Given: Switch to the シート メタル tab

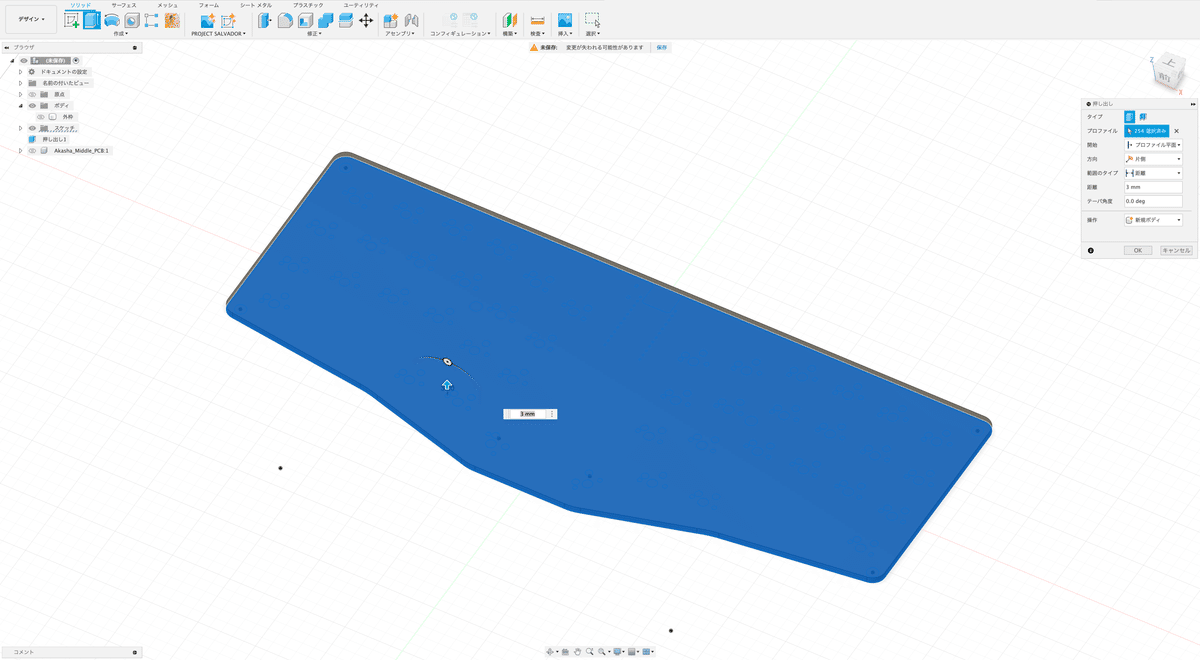Looking at the screenshot, I should [x=256, y=5].
